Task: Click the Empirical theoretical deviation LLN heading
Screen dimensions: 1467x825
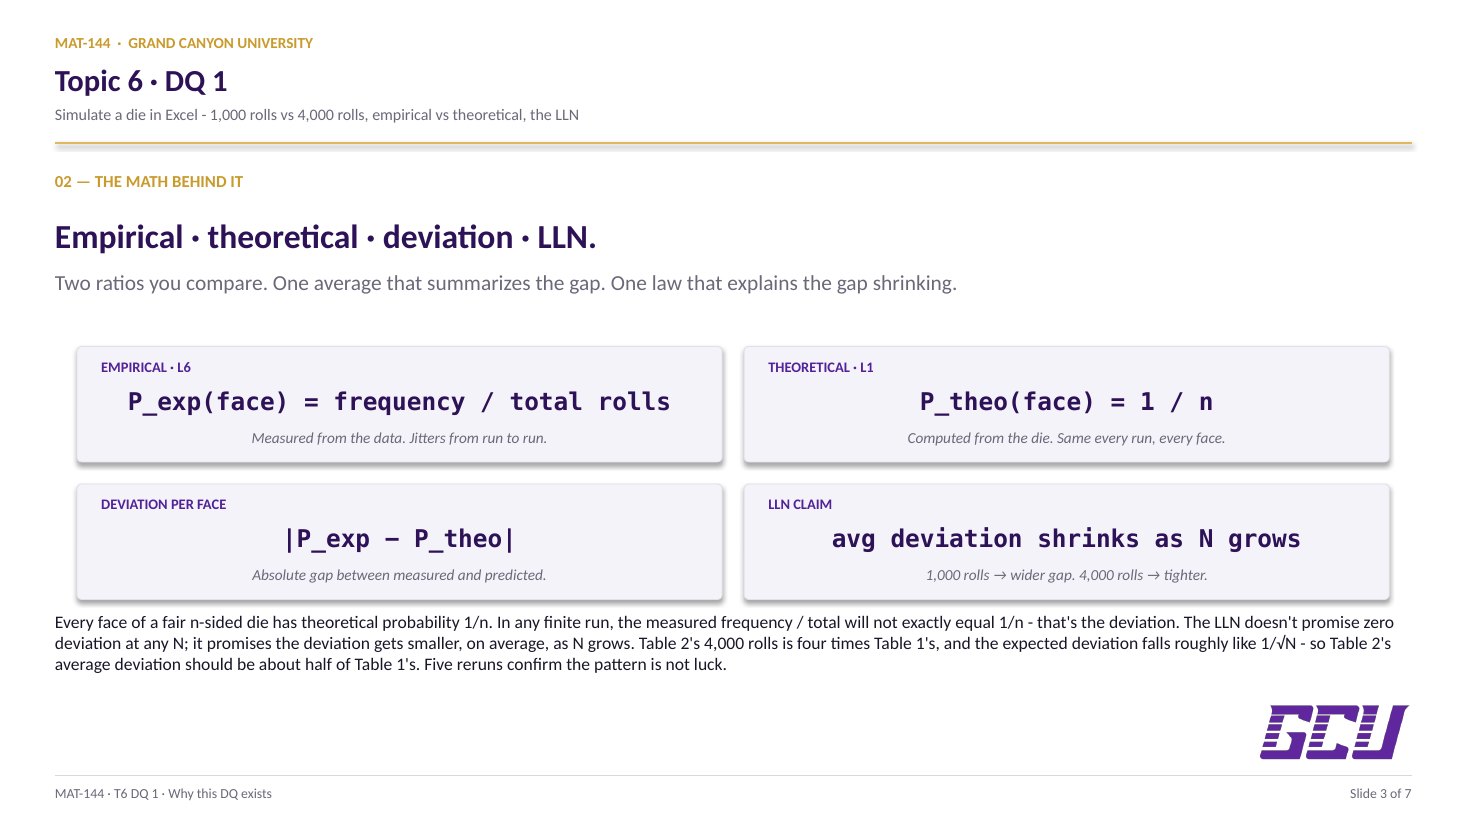Action: 325,237
